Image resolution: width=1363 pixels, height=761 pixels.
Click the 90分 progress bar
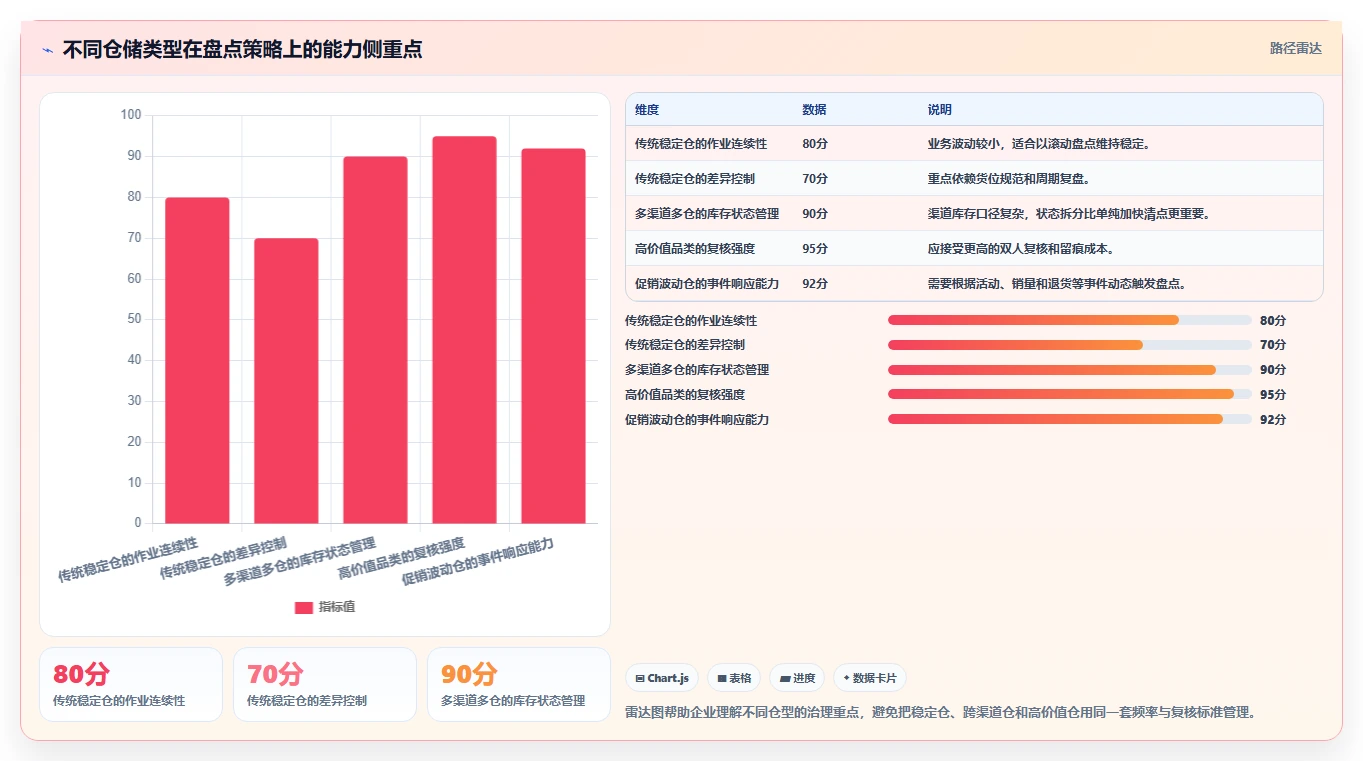(x=1070, y=370)
